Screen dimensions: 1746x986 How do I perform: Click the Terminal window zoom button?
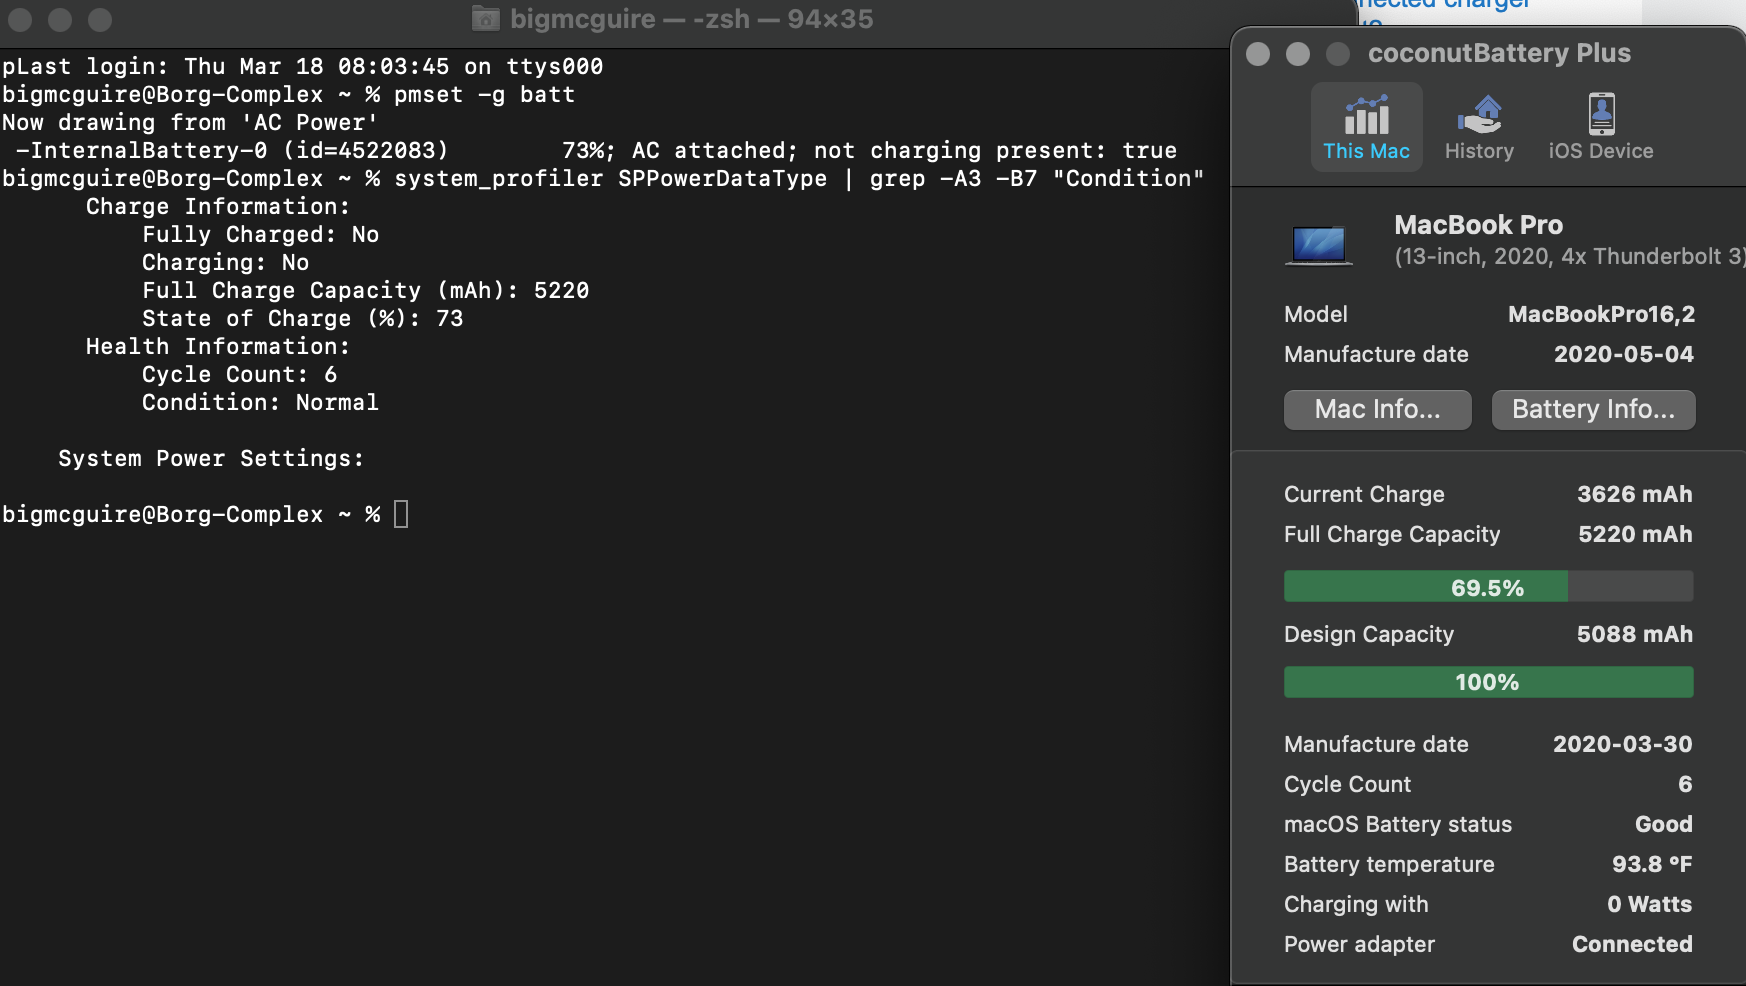[x=100, y=19]
